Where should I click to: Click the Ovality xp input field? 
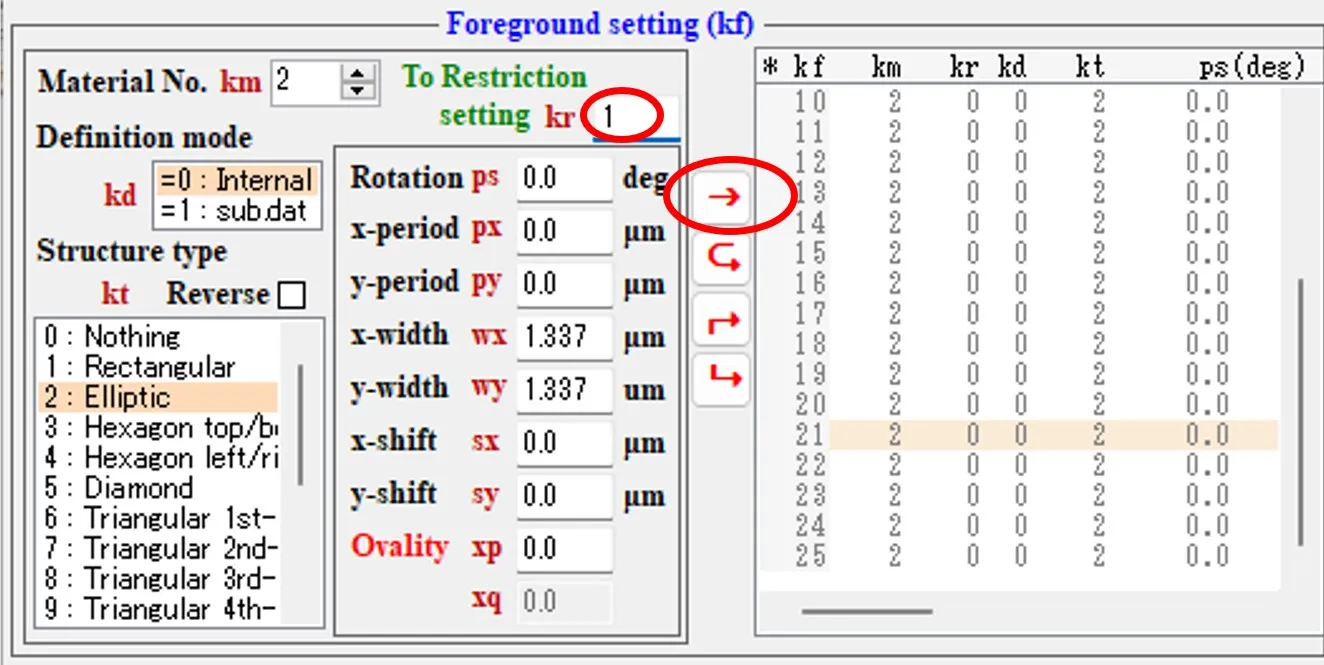pyautogui.click(x=564, y=548)
